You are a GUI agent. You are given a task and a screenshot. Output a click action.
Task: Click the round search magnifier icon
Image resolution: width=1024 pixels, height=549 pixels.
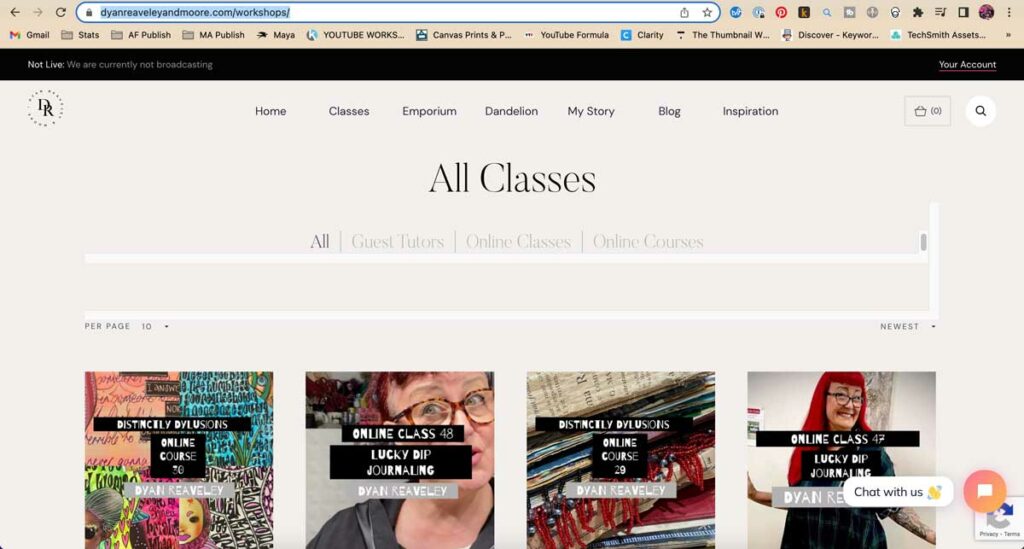[x=980, y=111]
